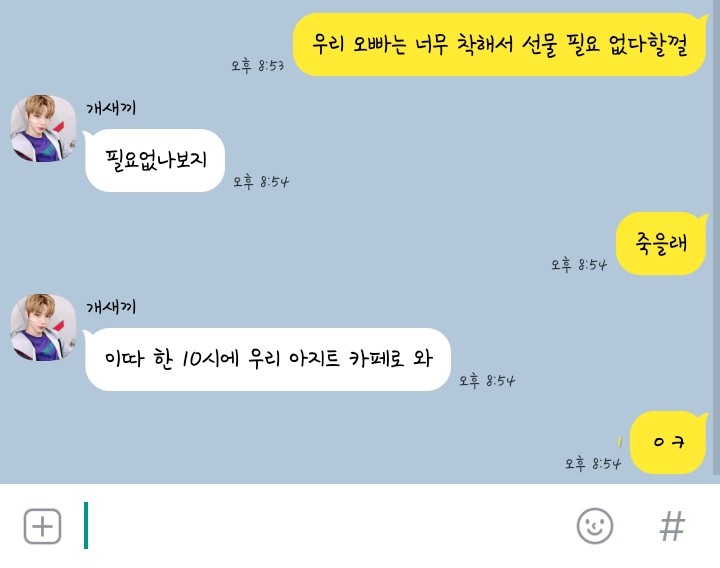The width and height of the screenshot is (720, 568).
Task: Select the yellow 죽을래 bubble
Action: [x=661, y=243]
